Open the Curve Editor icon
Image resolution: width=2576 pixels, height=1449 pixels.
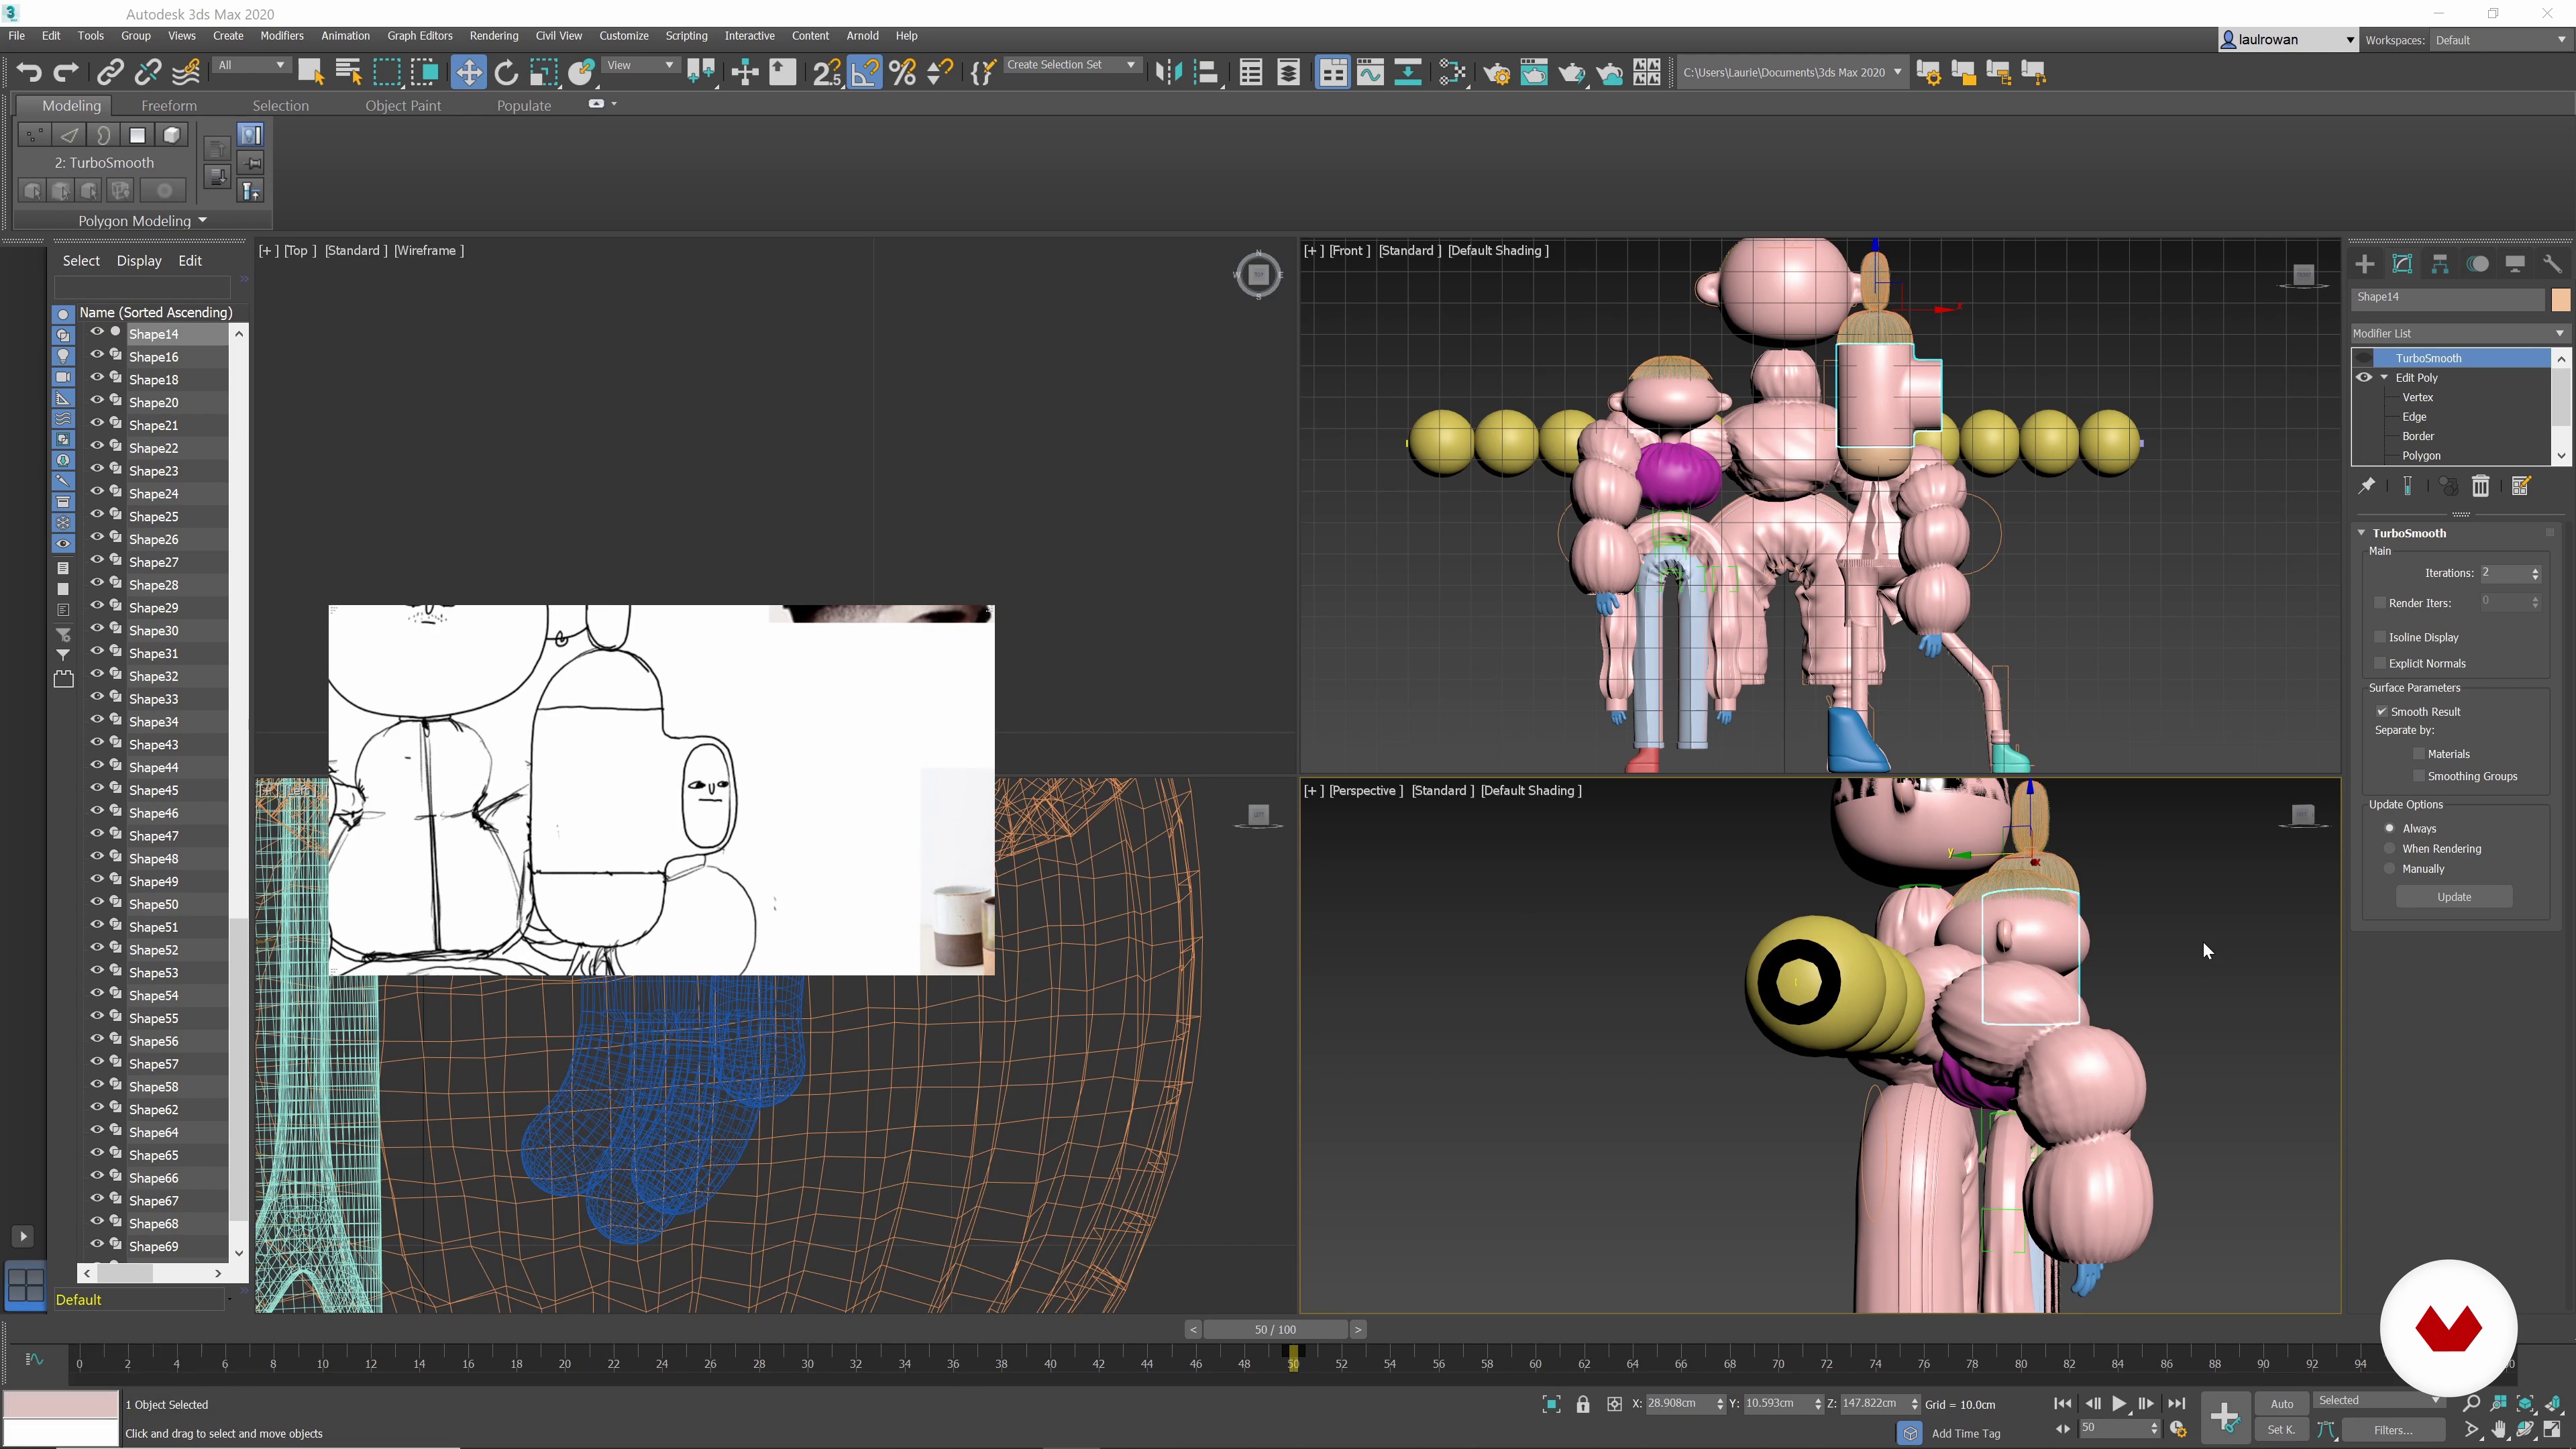(x=1370, y=72)
